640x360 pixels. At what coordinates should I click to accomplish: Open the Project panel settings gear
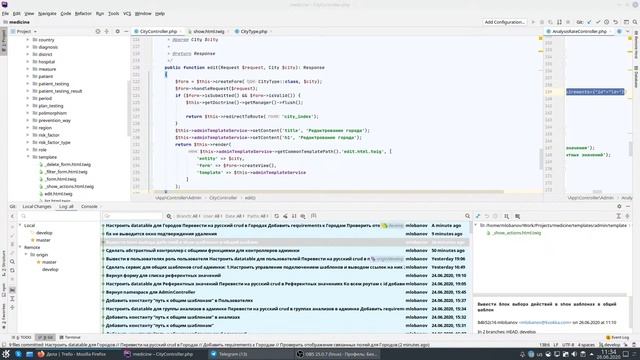(118, 31)
